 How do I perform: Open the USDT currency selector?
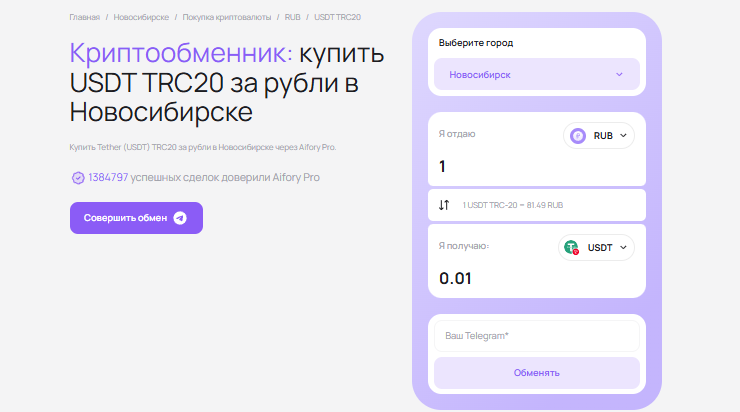pyautogui.click(x=596, y=248)
